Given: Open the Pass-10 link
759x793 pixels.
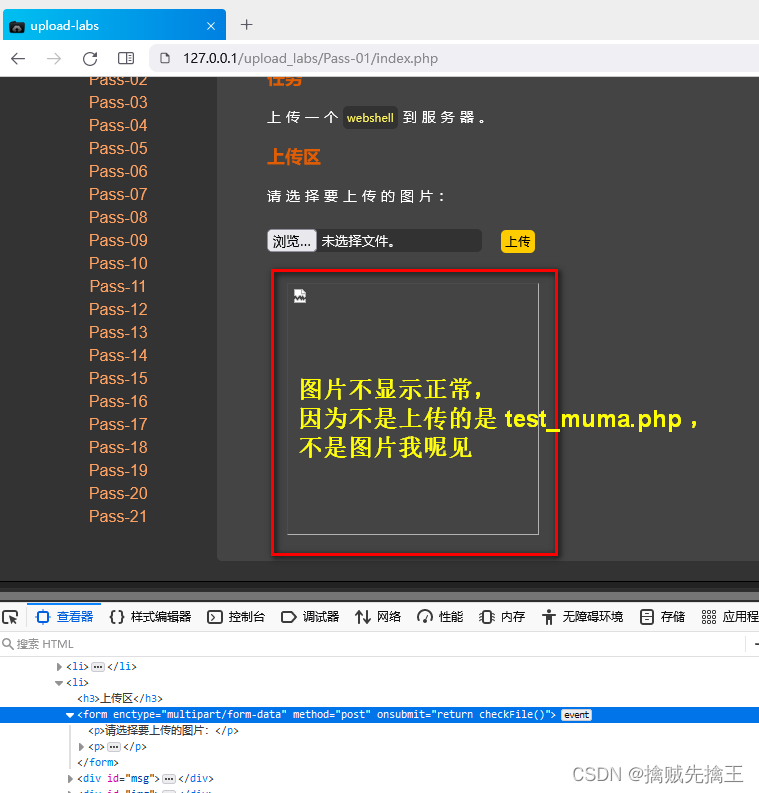Looking at the screenshot, I should [x=118, y=263].
